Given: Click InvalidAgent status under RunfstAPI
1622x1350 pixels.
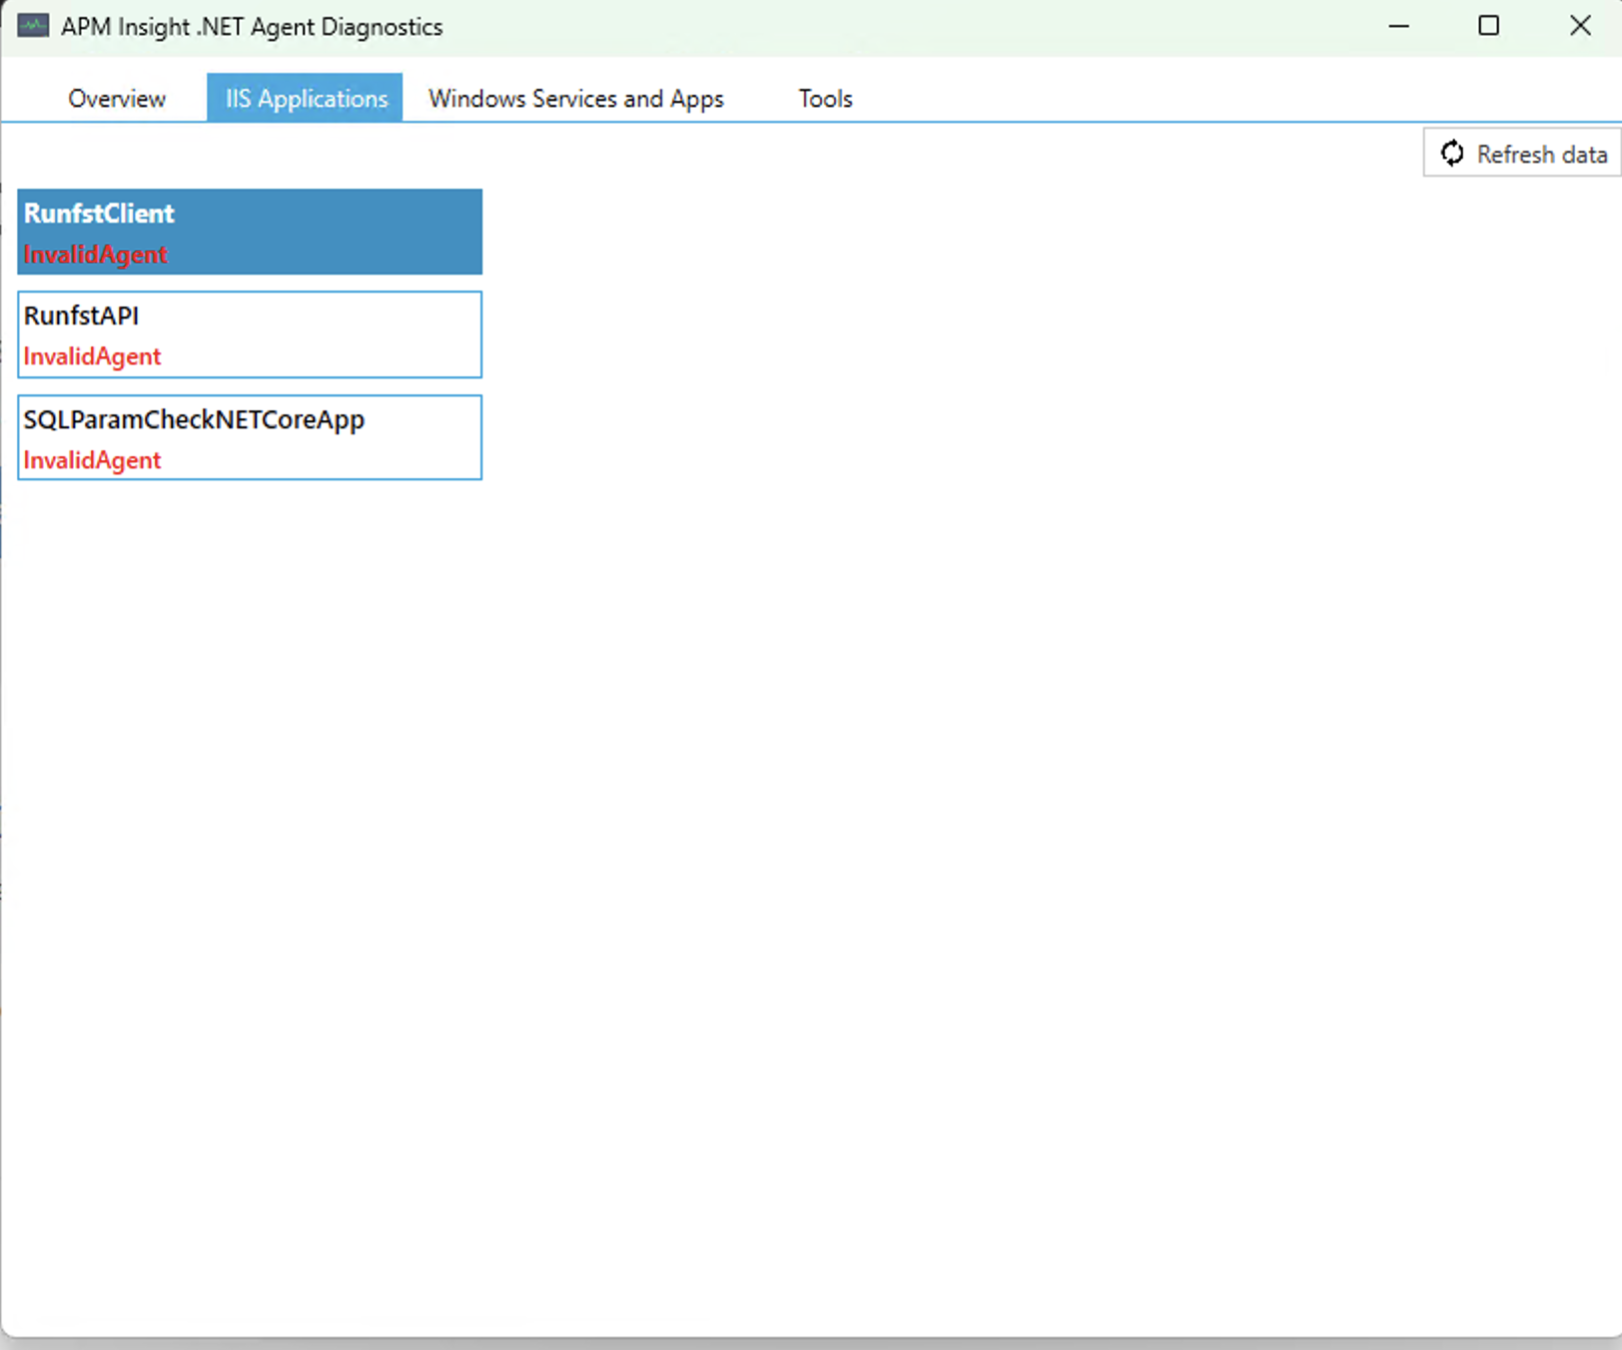Looking at the screenshot, I should point(92,357).
